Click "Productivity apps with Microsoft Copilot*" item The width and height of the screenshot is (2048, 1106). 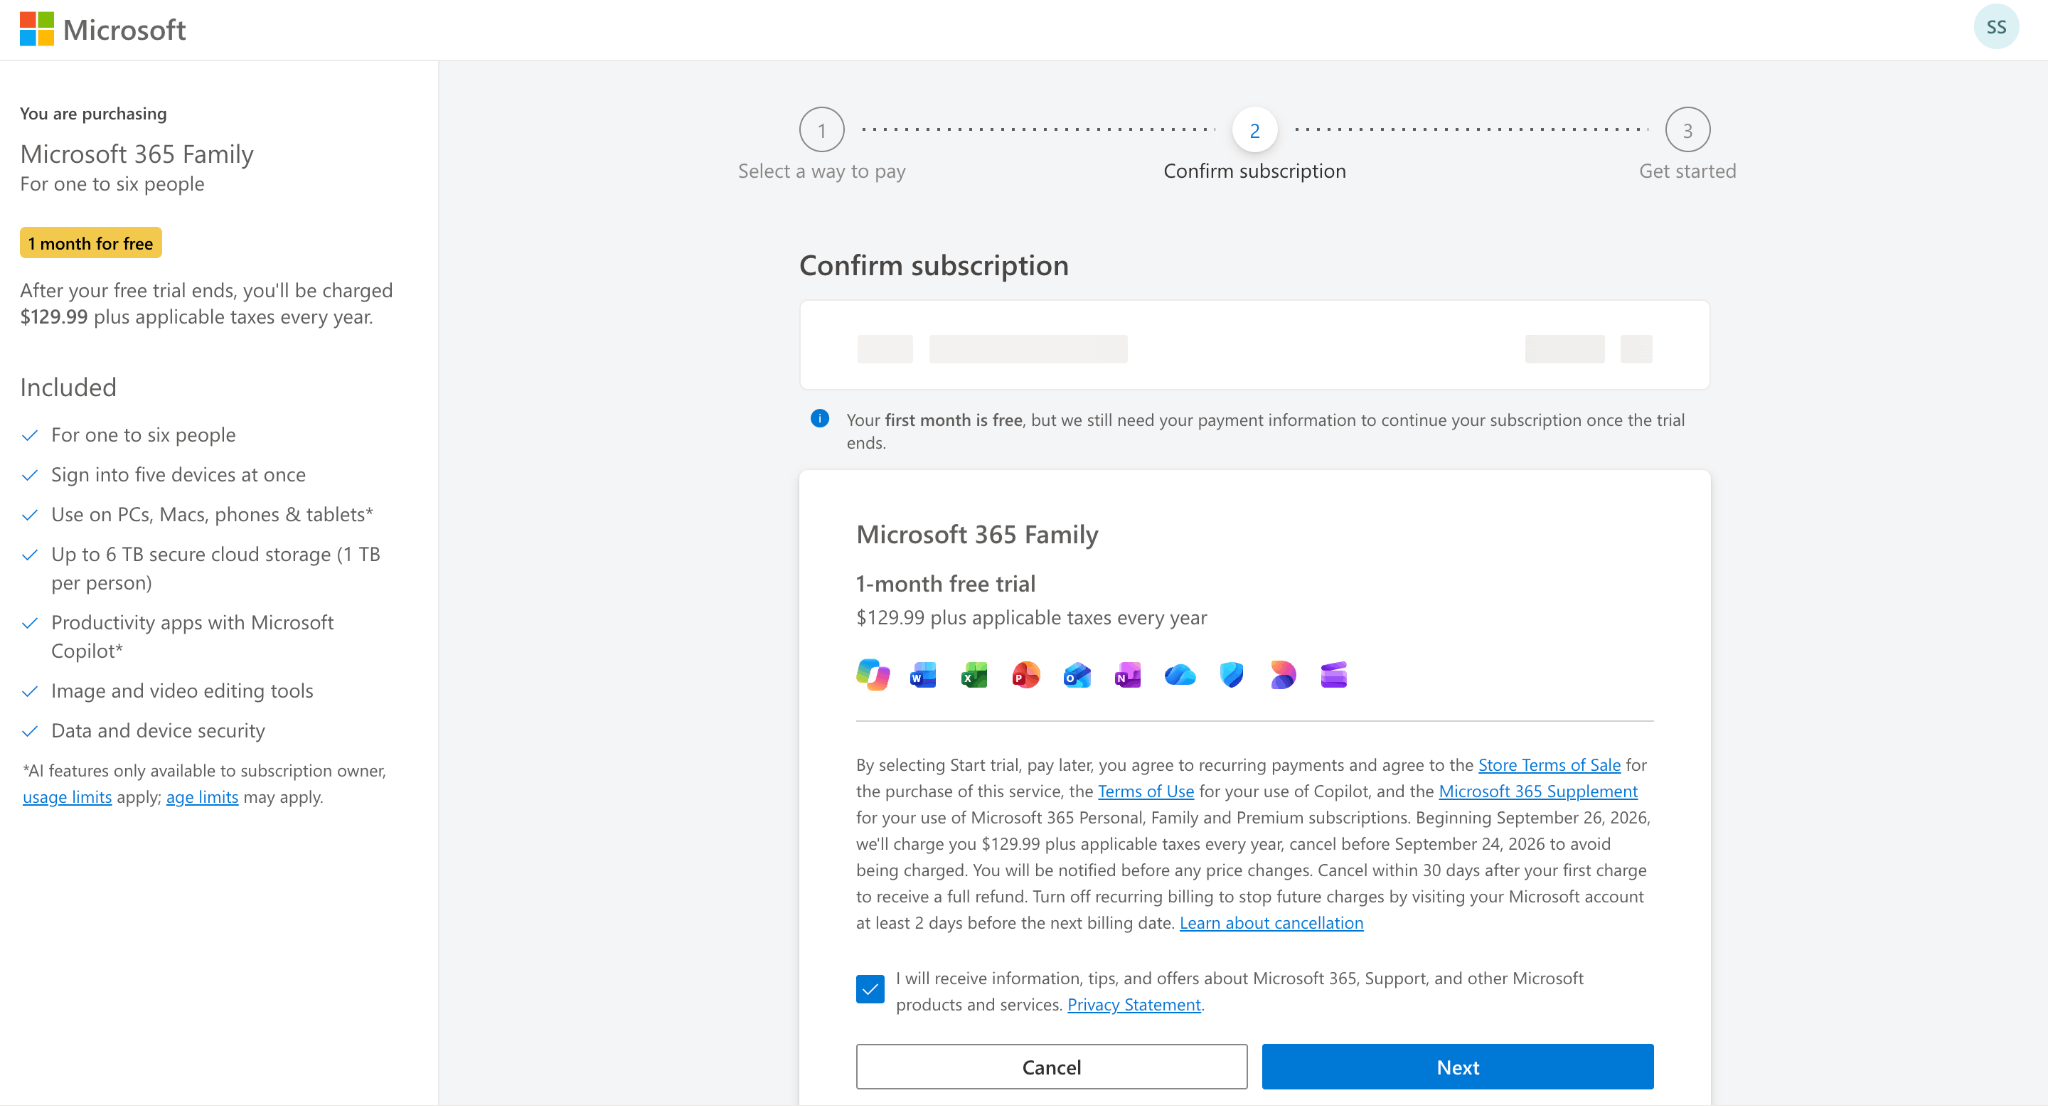coord(193,636)
